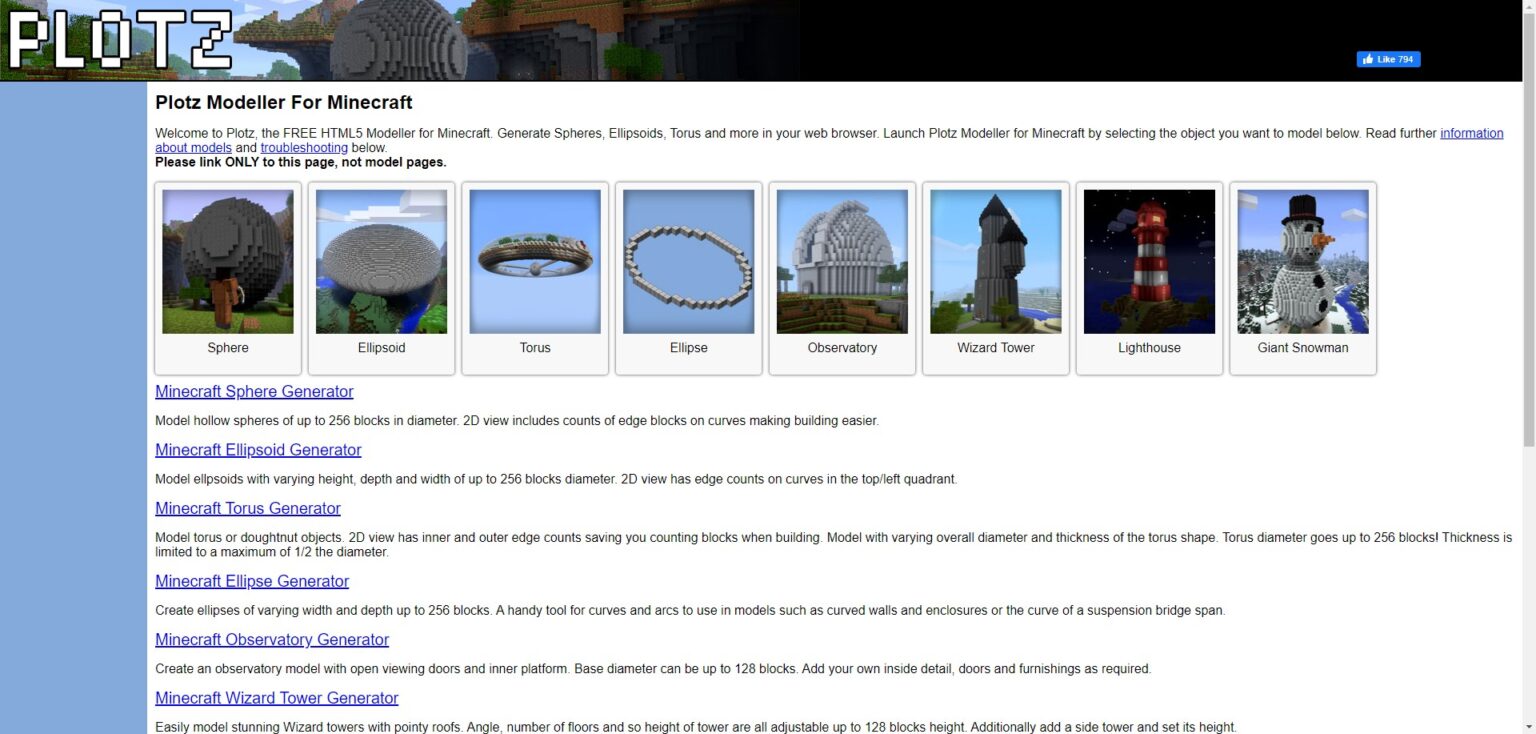Select the Wizard Tower thumbnail

pyautogui.click(x=995, y=262)
